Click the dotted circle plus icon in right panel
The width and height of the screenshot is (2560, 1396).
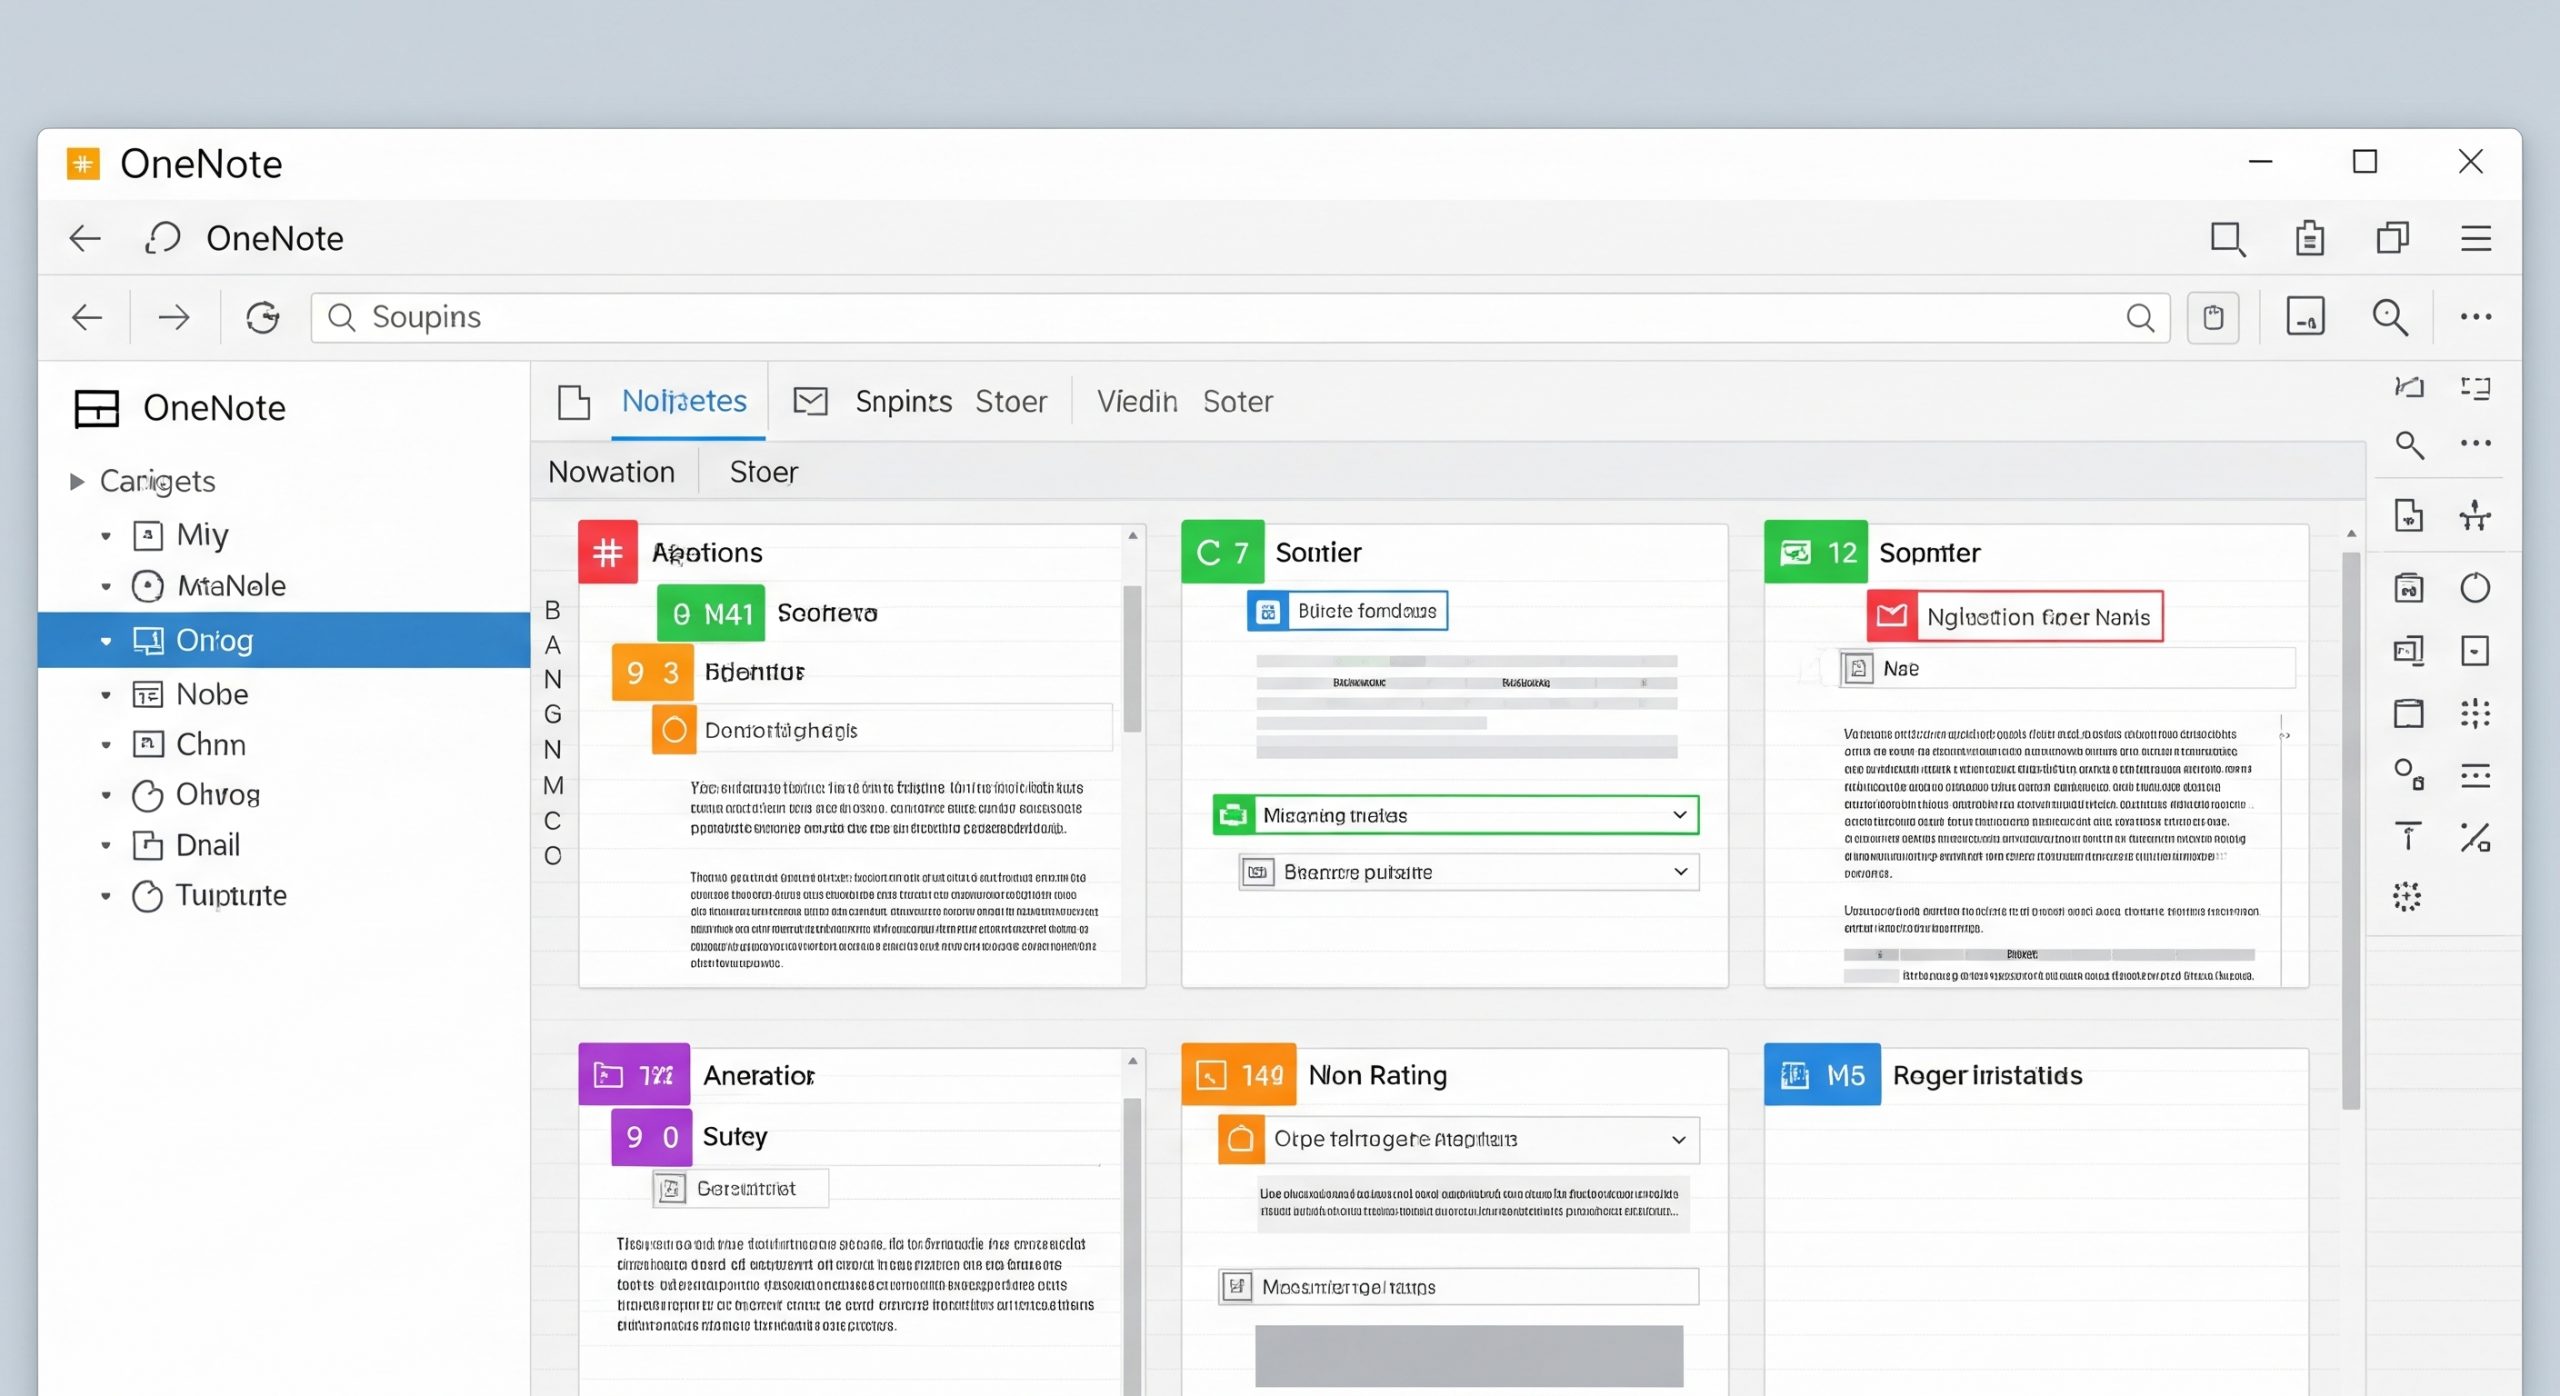pos(2407,897)
